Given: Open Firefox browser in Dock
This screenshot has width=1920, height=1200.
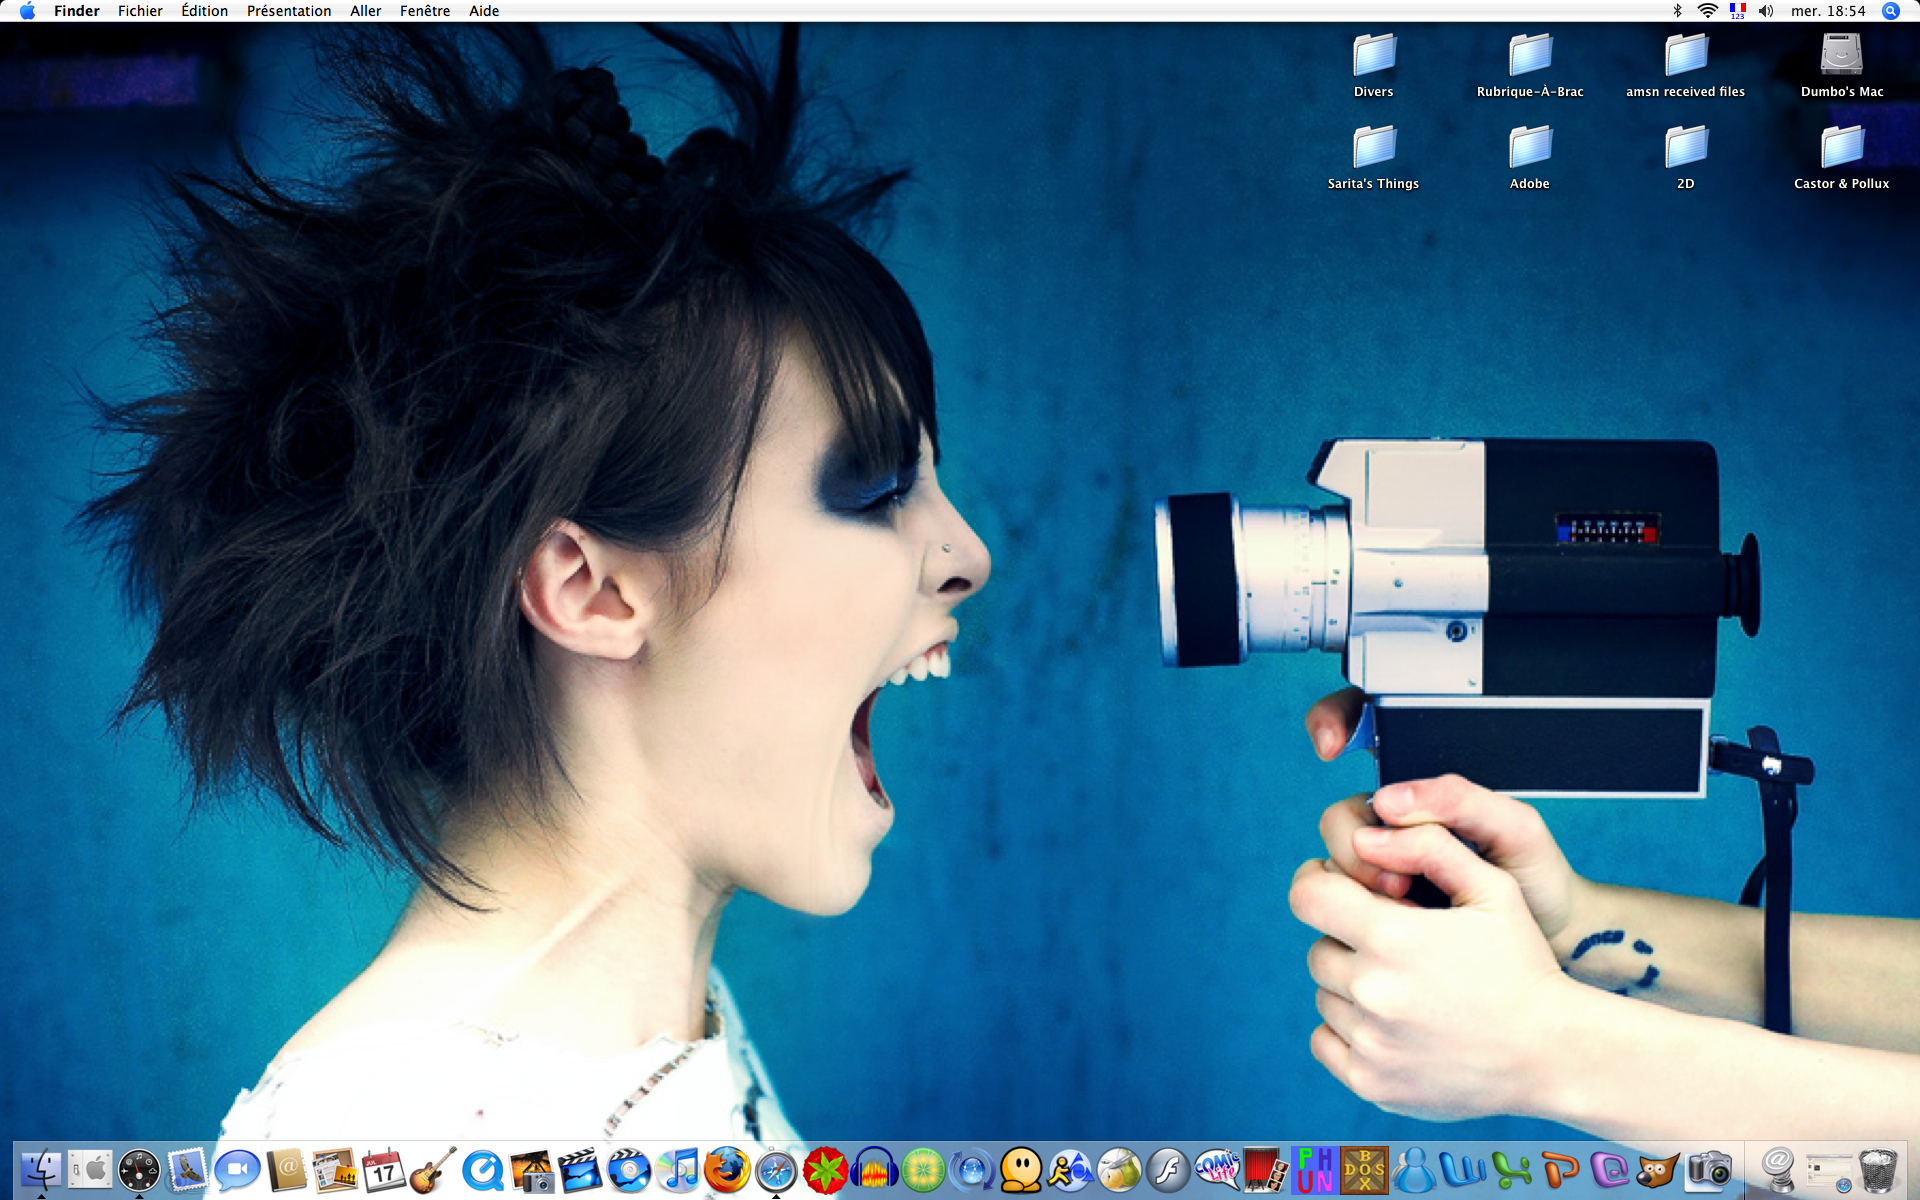Looking at the screenshot, I should pyautogui.click(x=727, y=1170).
